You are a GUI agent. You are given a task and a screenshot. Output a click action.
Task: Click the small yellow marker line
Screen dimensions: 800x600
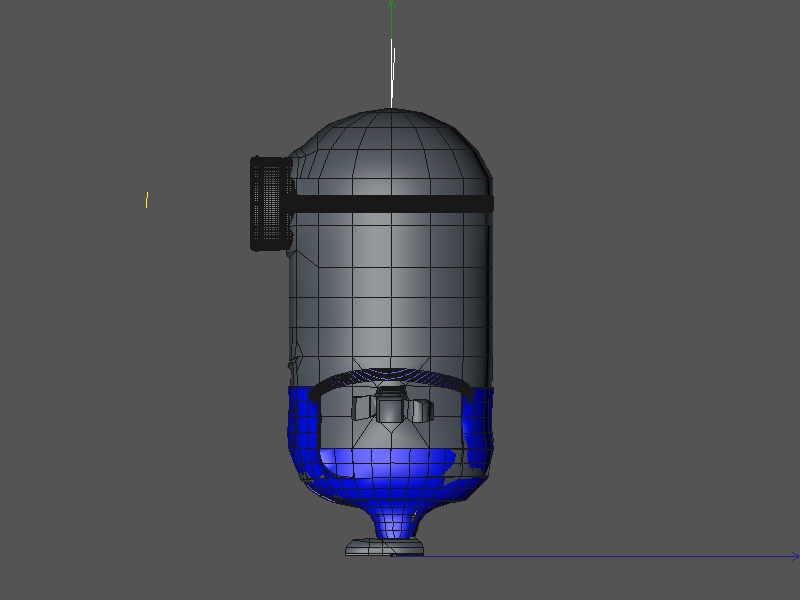click(147, 200)
